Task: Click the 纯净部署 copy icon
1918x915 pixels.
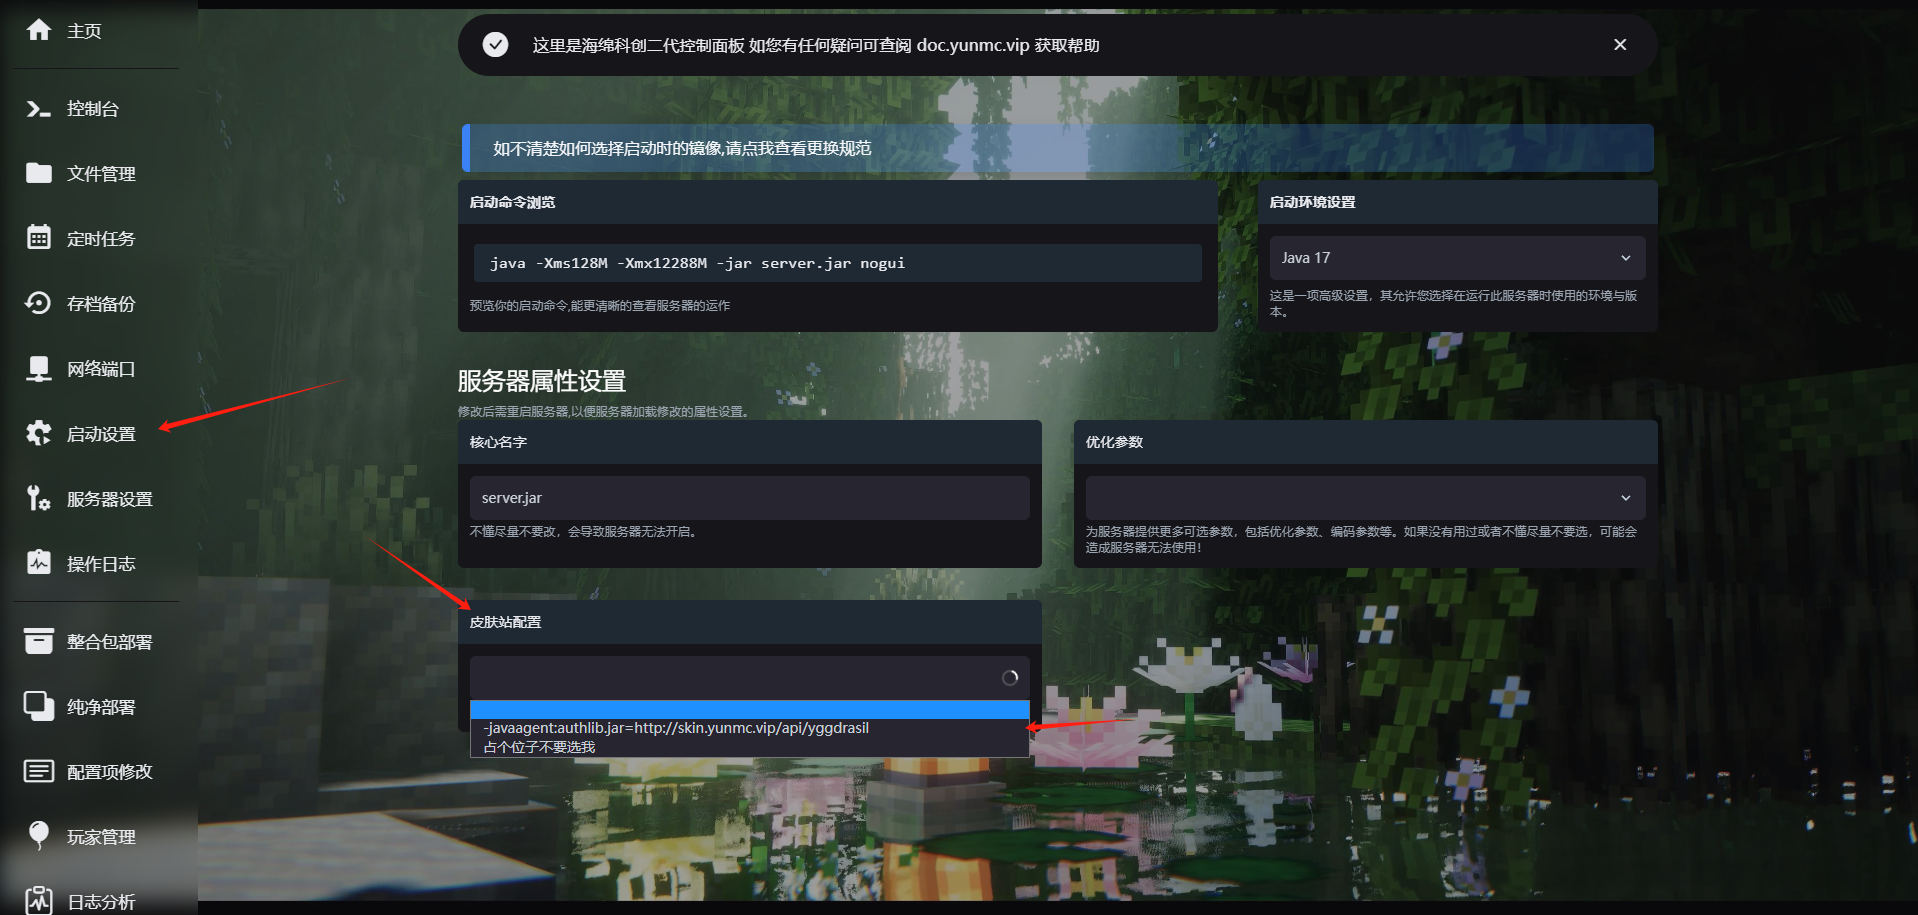Action: coord(39,706)
